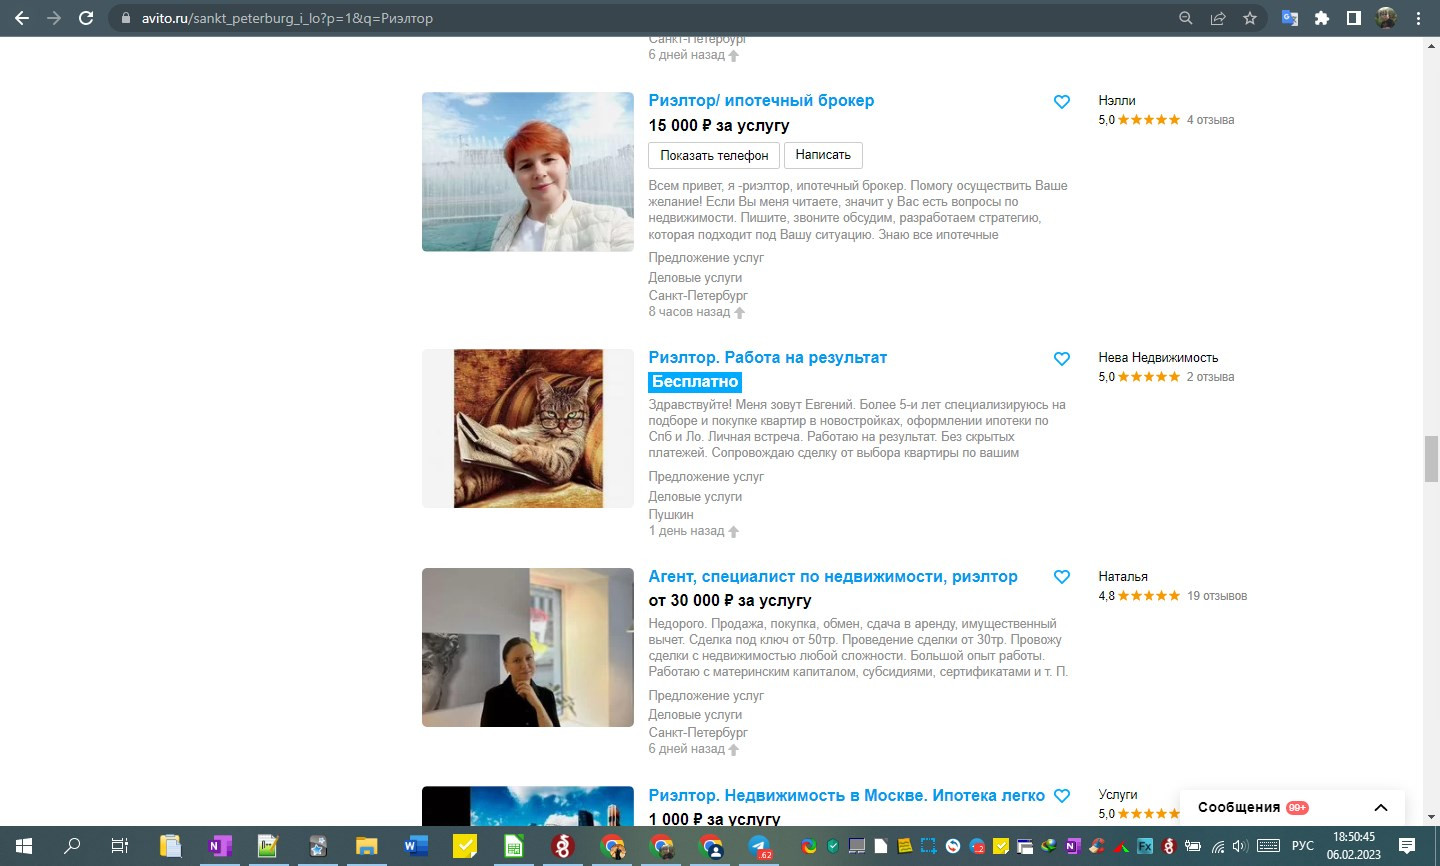Click the zoom indicator in address bar
The height and width of the screenshot is (866, 1440).
[x=1186, y=18]
